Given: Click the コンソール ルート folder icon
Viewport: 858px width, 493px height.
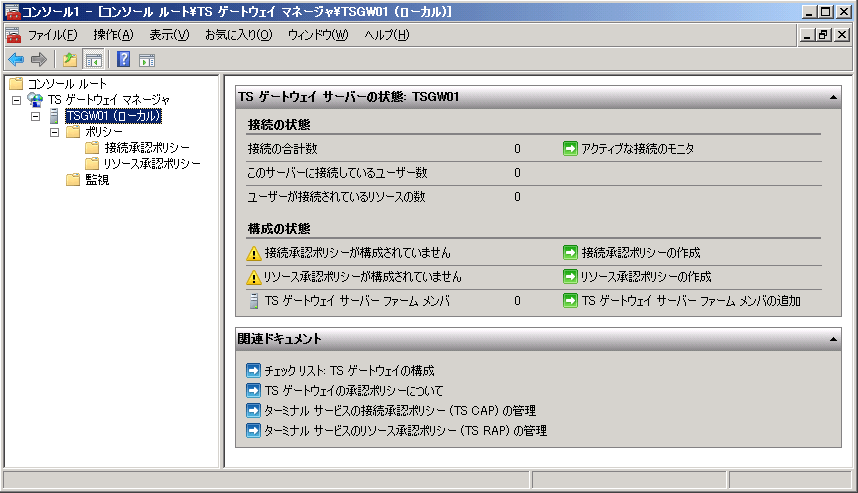Looking at the screenshot, I should tap(16, 84).
